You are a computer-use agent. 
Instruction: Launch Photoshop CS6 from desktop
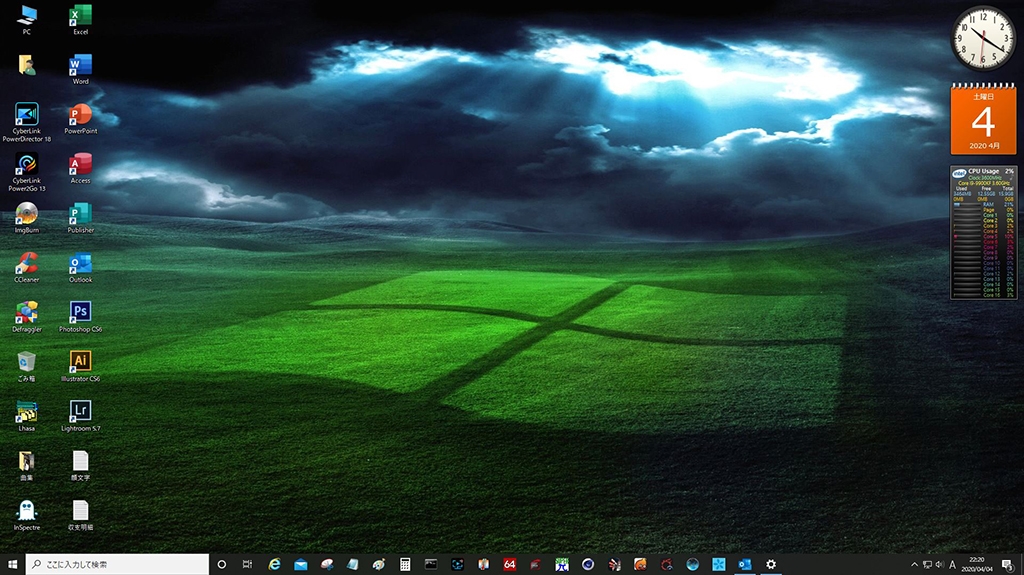tap(80, 317)
